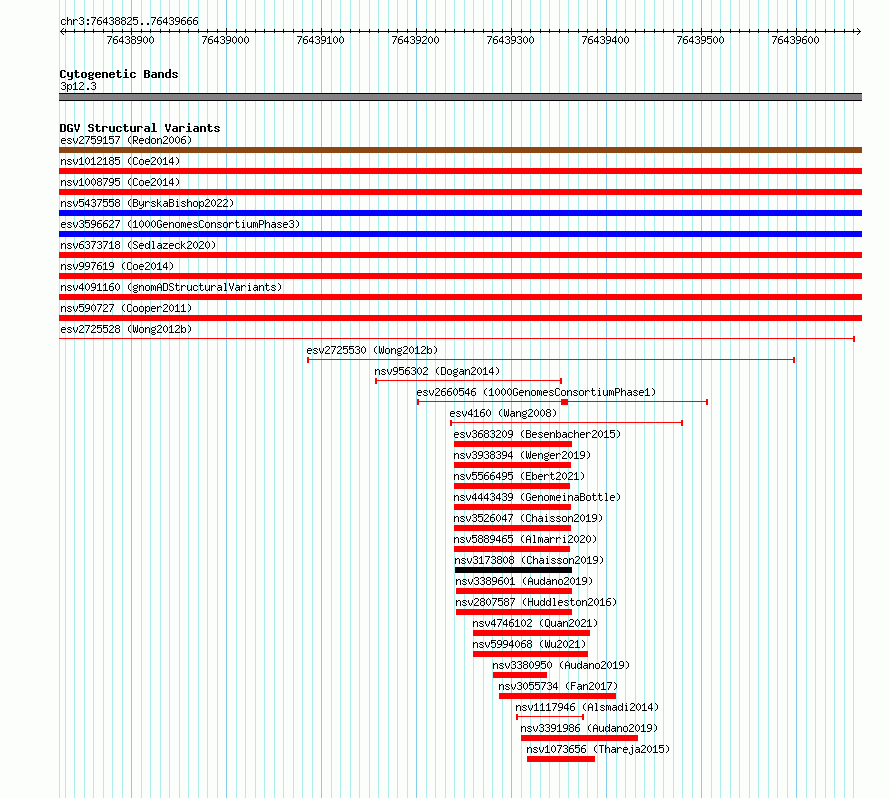Open esv3683209 (Besenbacher2015) variant
The height and width of the screenshot is (798, 890).
coord(537,434)
